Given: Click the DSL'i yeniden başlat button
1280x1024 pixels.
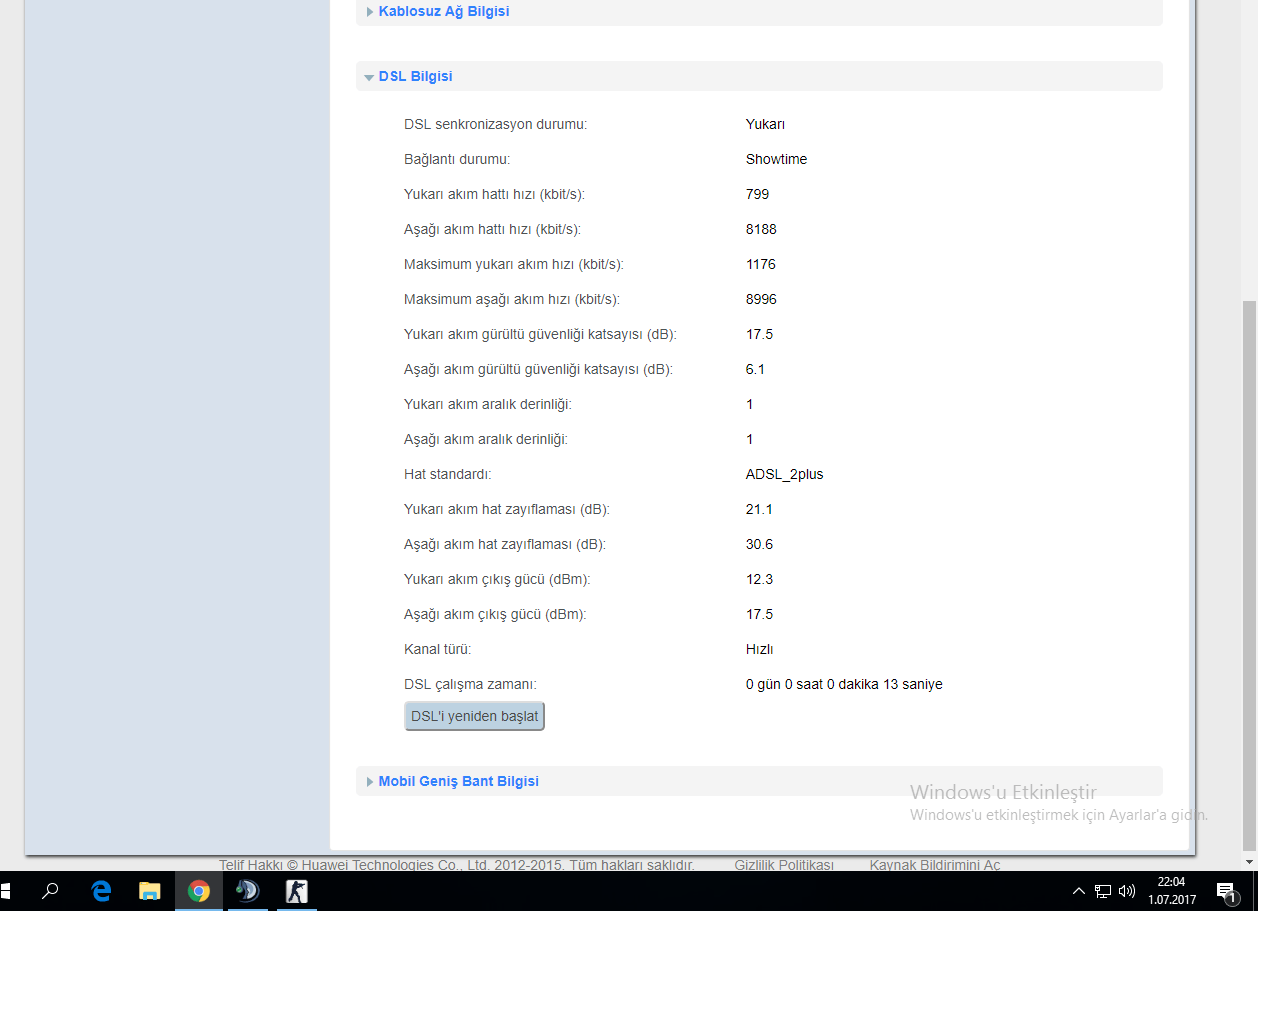Looking at the screenshot, I should [474, 716].
